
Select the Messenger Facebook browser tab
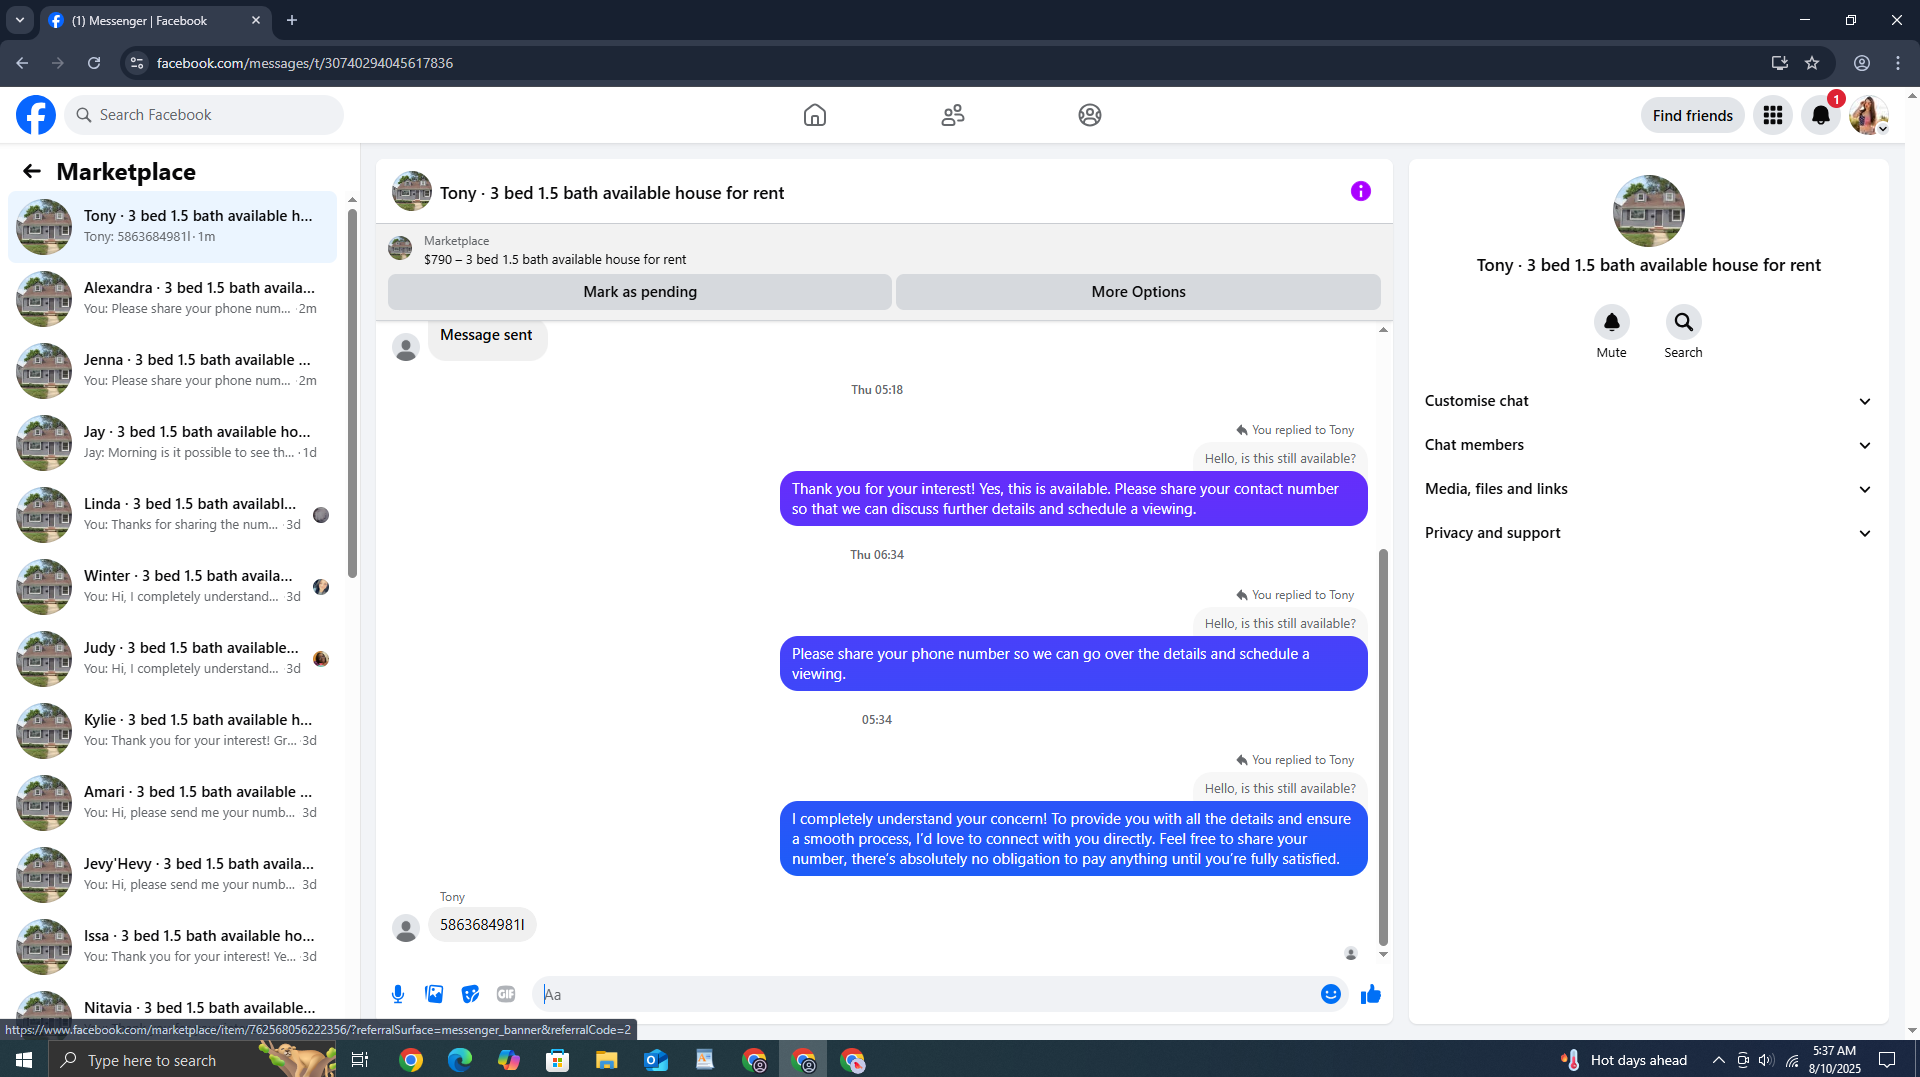click(x=155, y=20)
